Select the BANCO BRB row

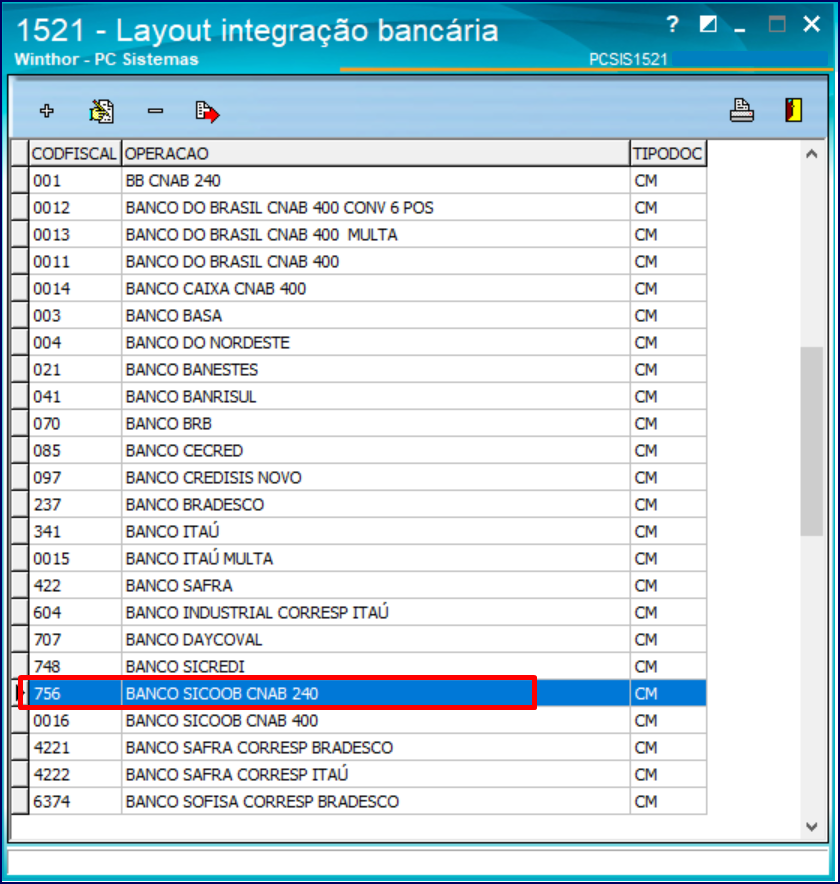click(368, 424)
